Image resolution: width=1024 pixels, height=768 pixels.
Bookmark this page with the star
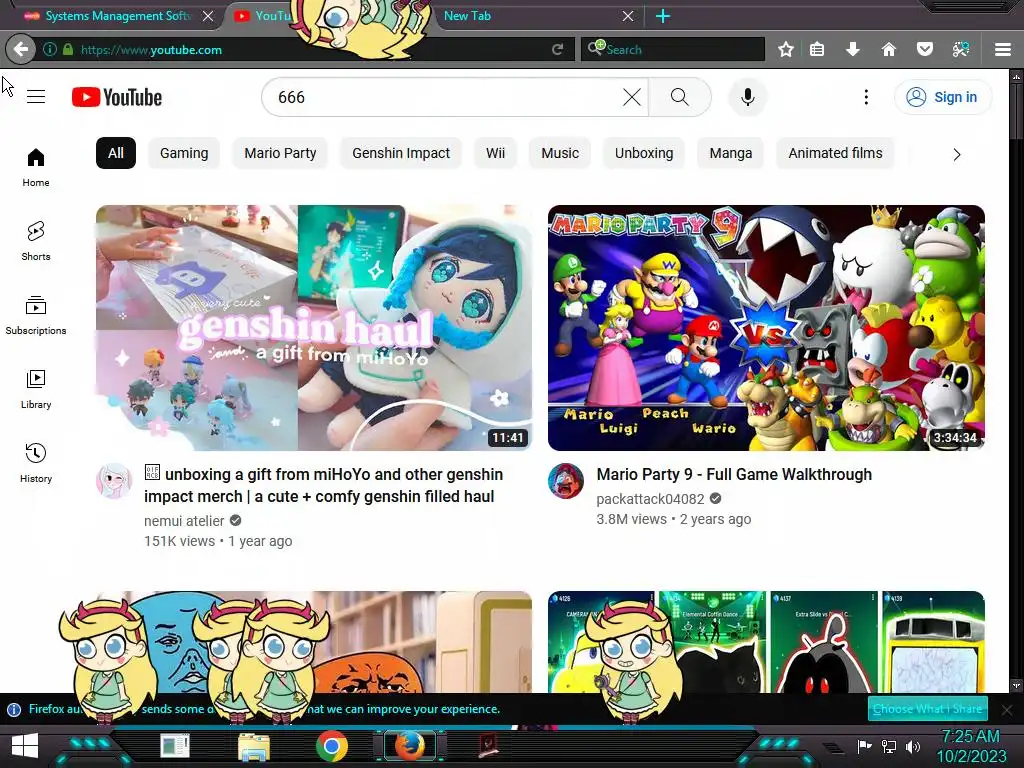[786, 50]
